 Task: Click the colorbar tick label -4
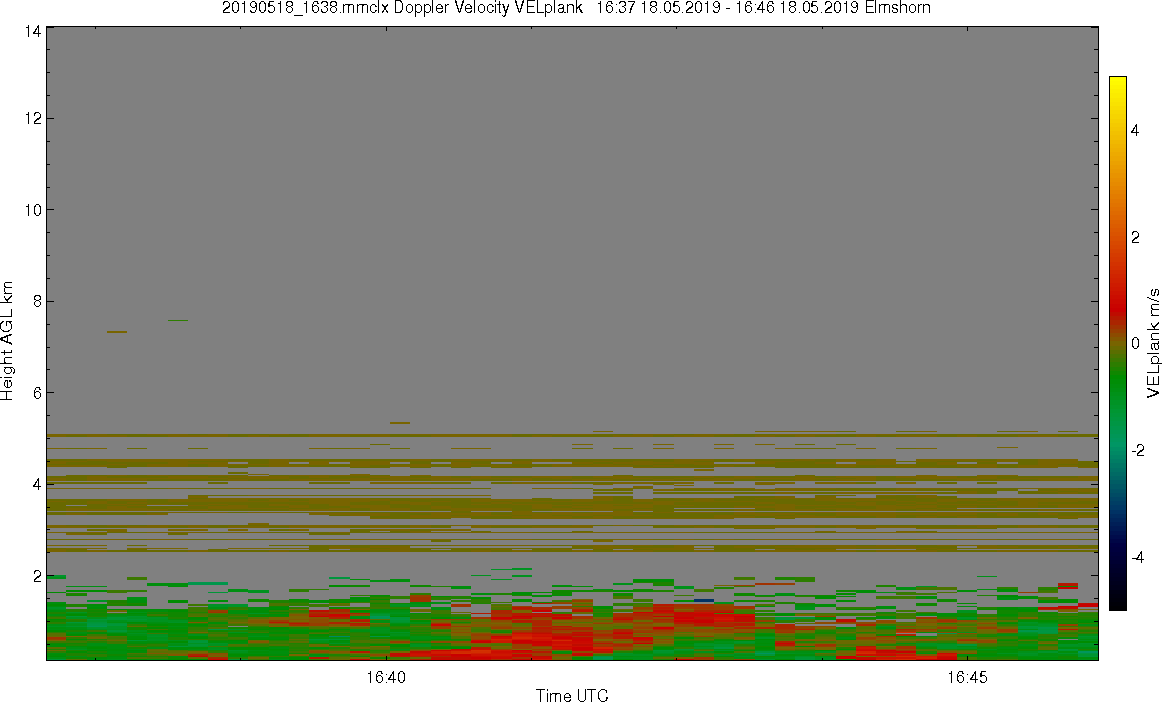[1138, 557]
